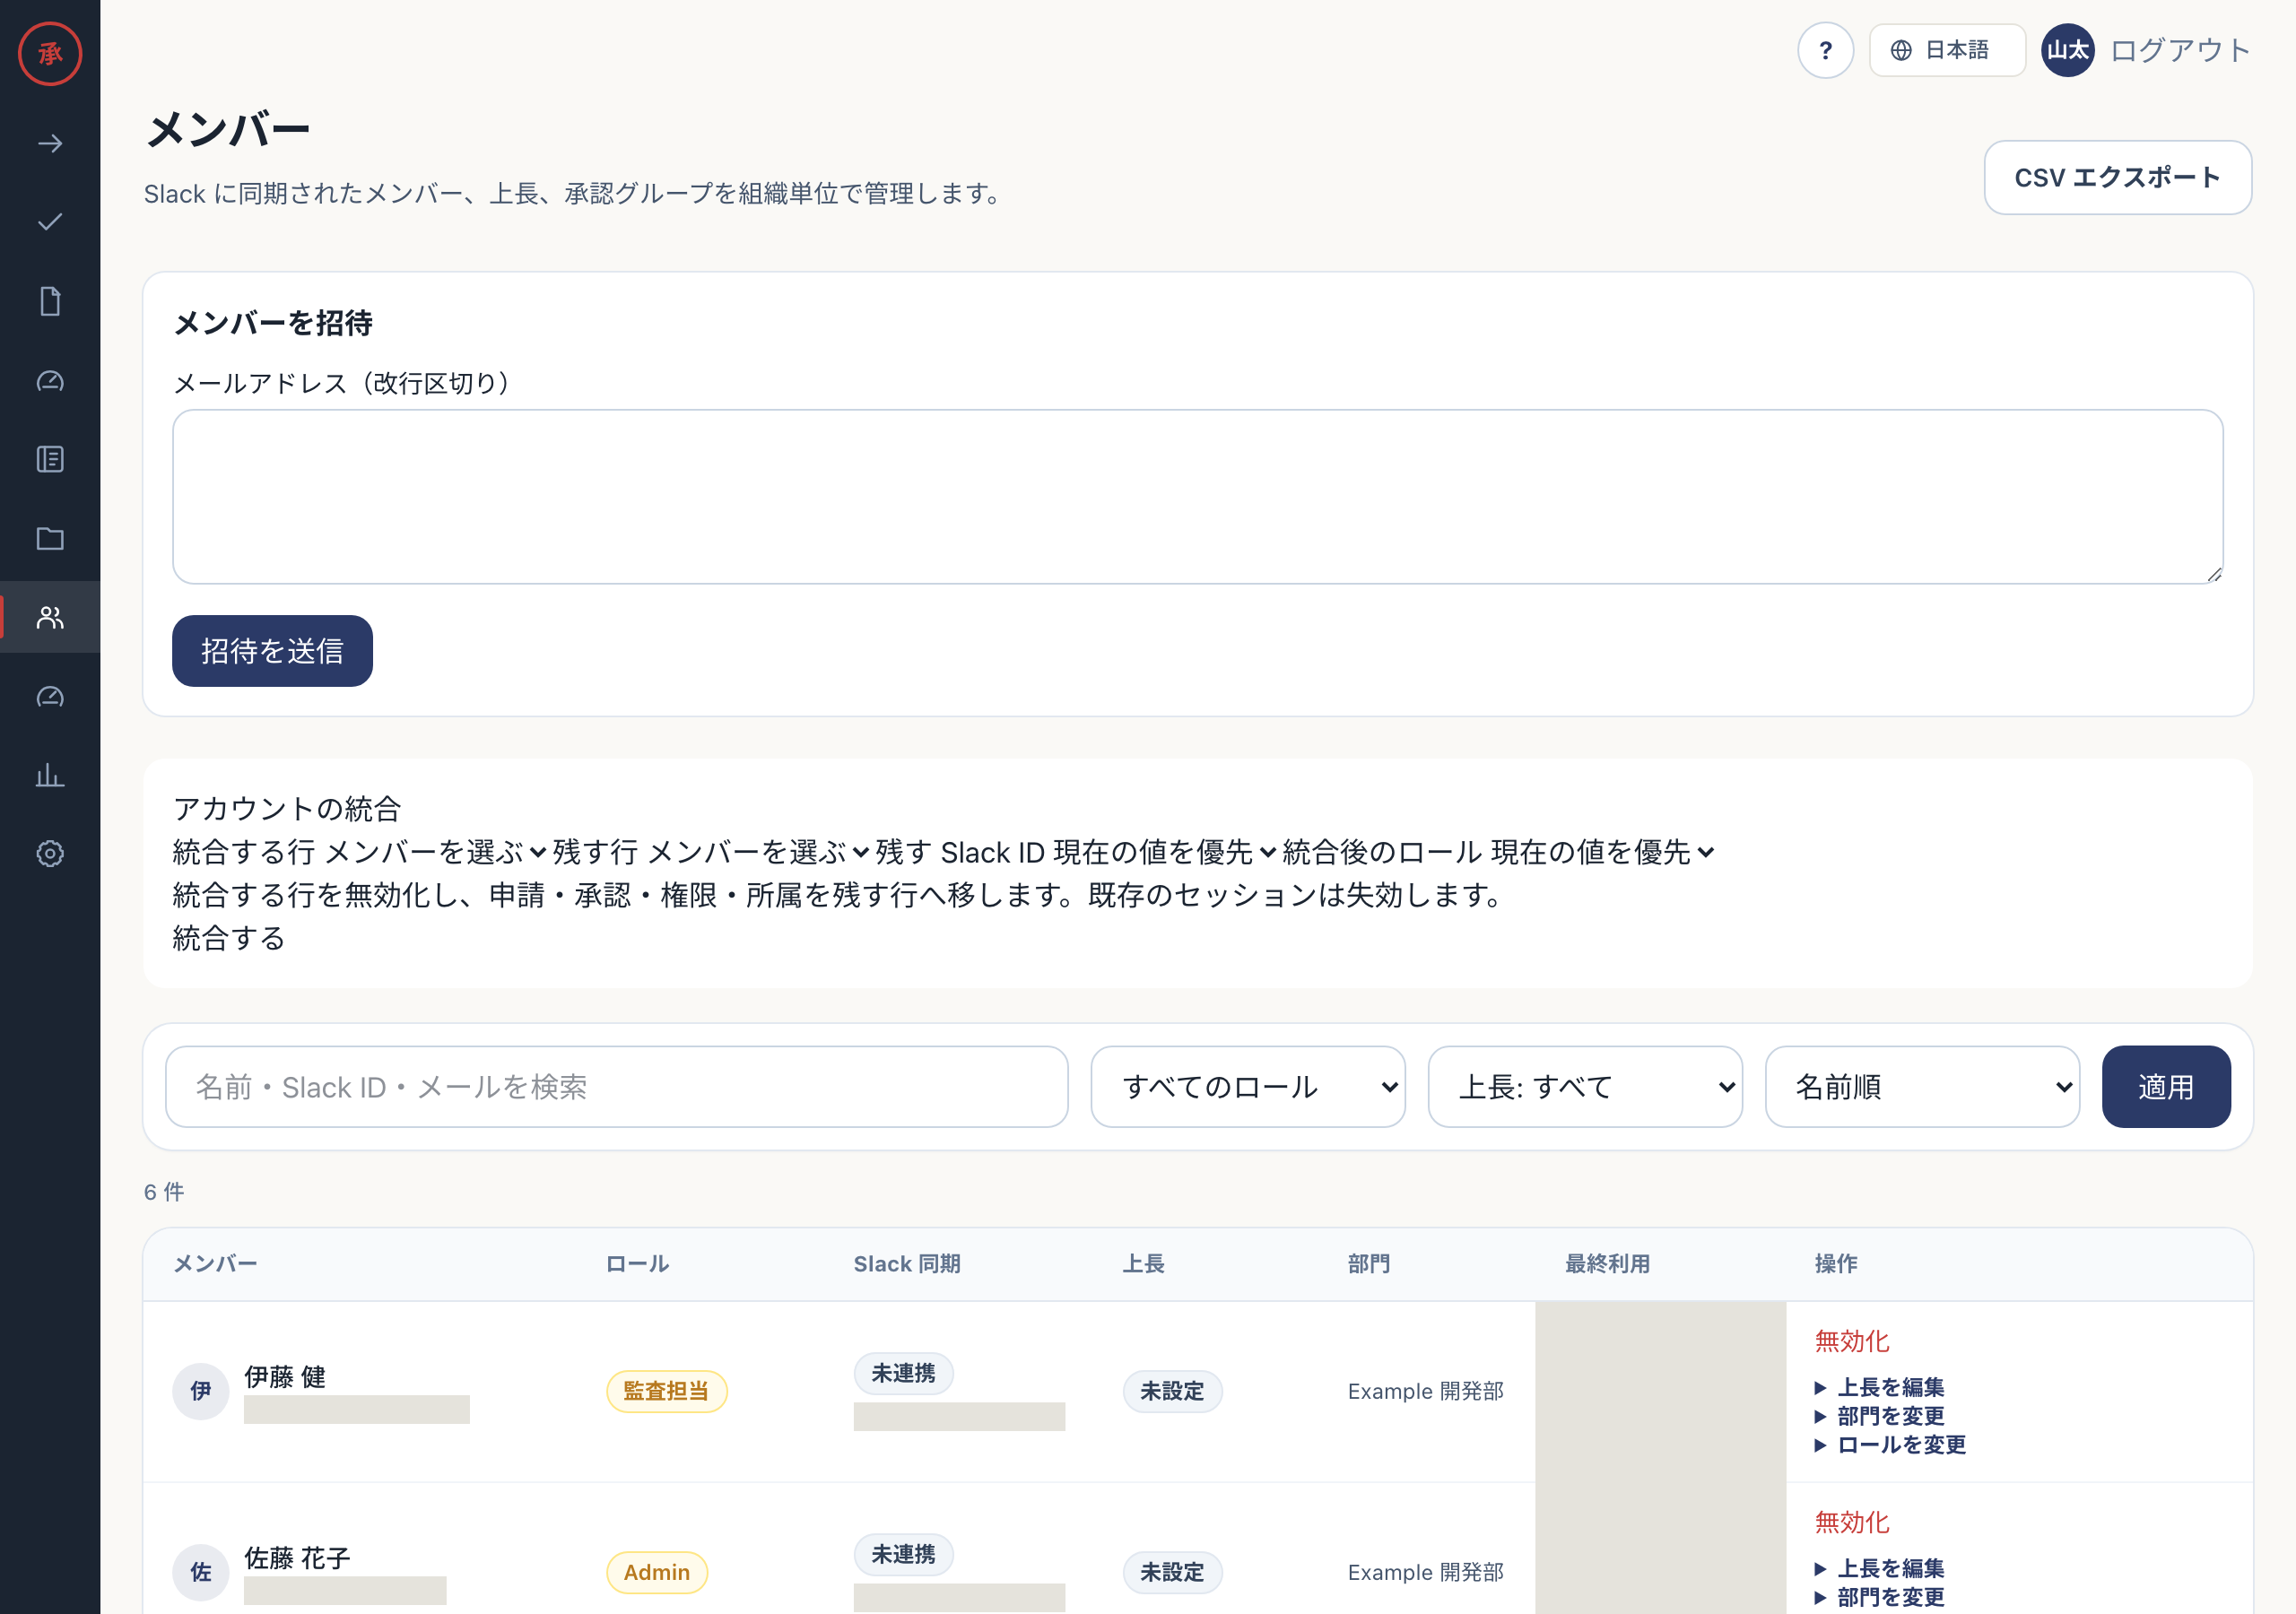Open 統合後のロール 現在の値を優先 dropdown
2296x1614 pixels.
tap(1603, 852)
